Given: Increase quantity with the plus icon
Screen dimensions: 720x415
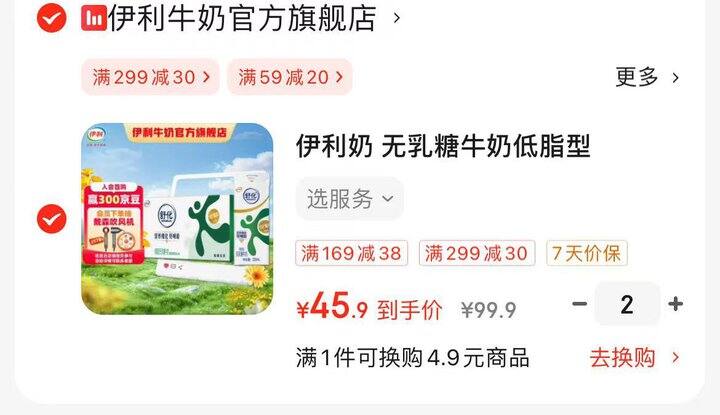Looking at the screenshot, I should tap(675, 303).
